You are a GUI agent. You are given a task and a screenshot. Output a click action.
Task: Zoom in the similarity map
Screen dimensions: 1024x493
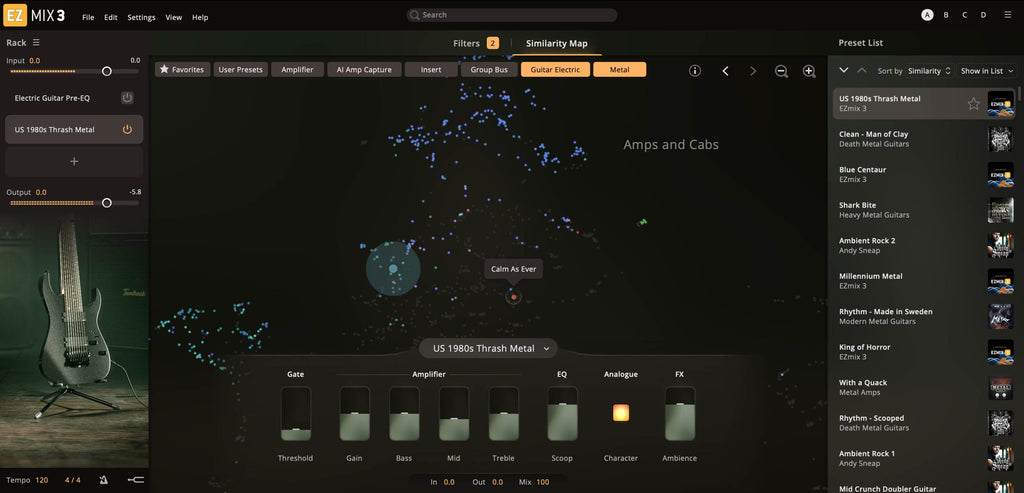pyautogui.click(x=809, y=71)
